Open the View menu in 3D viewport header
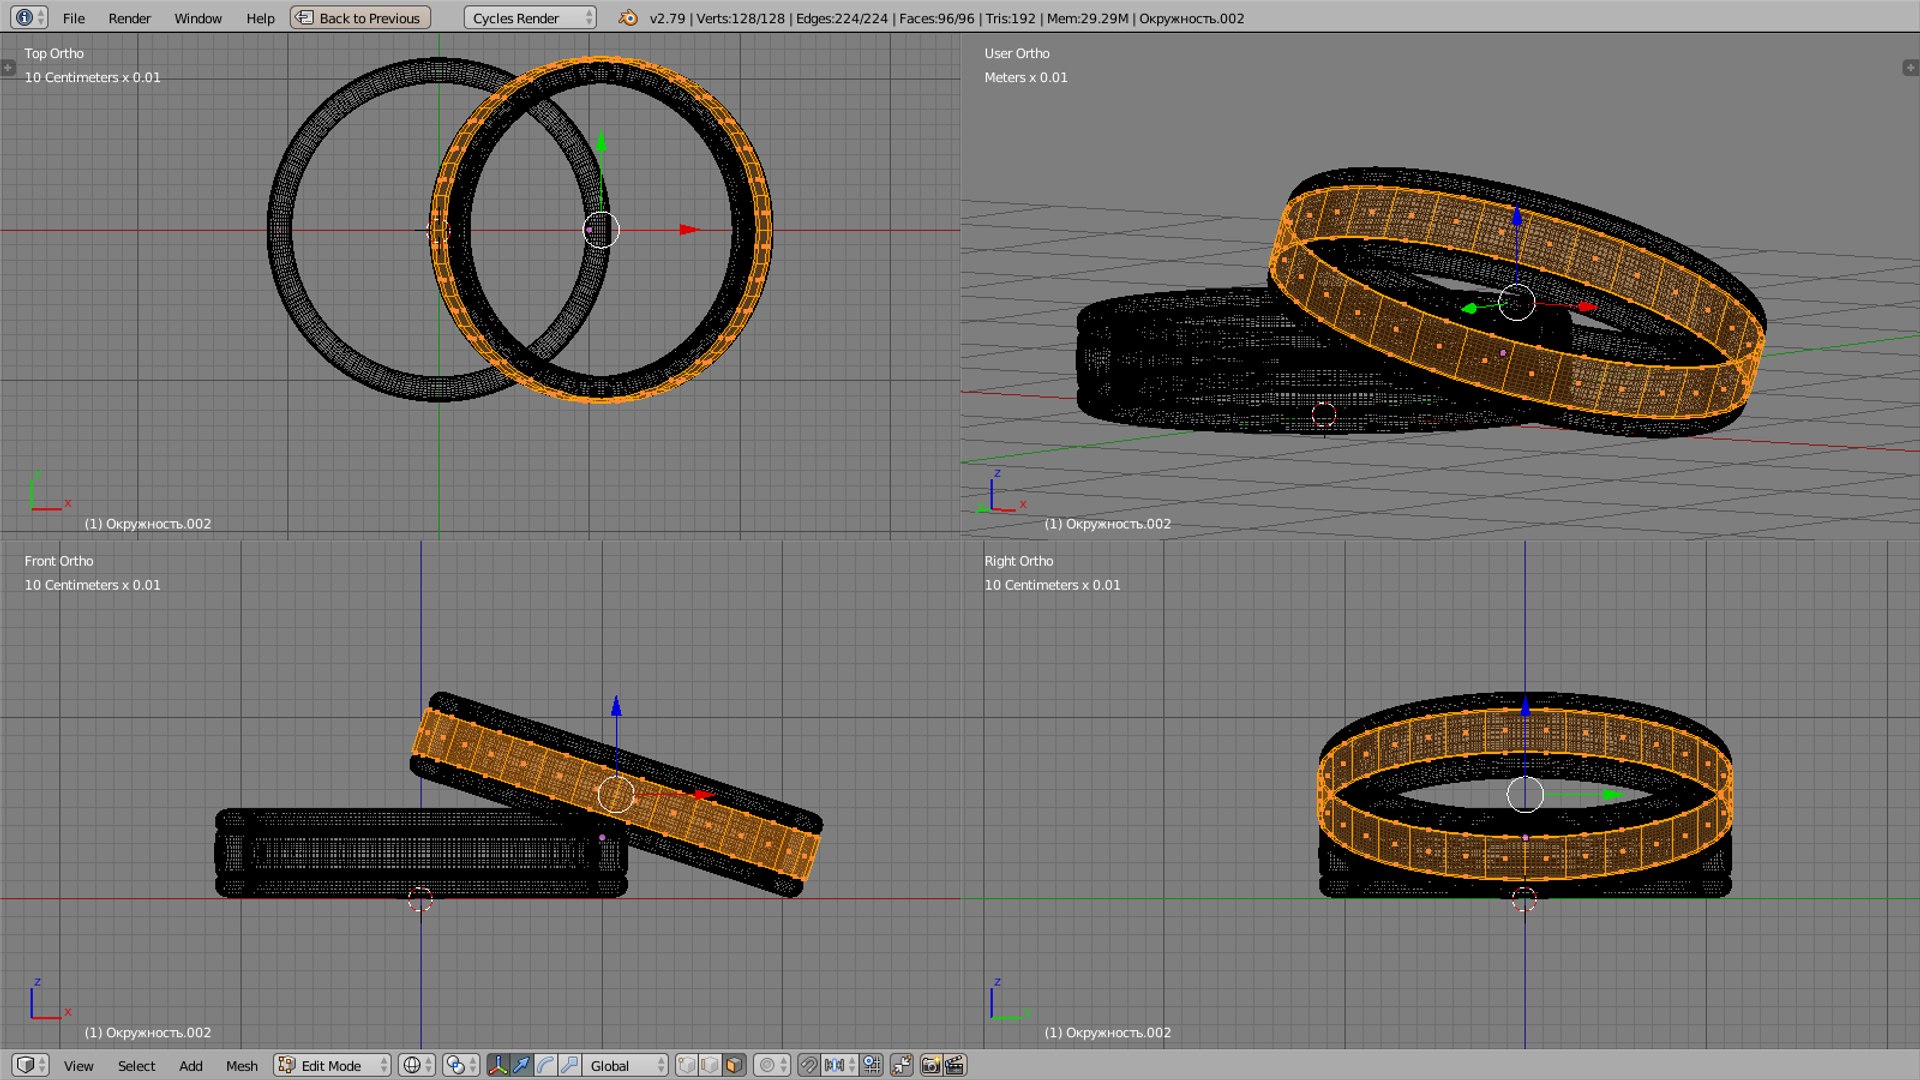This screenshot has height=1080, width=1920. click(78, 1066)
